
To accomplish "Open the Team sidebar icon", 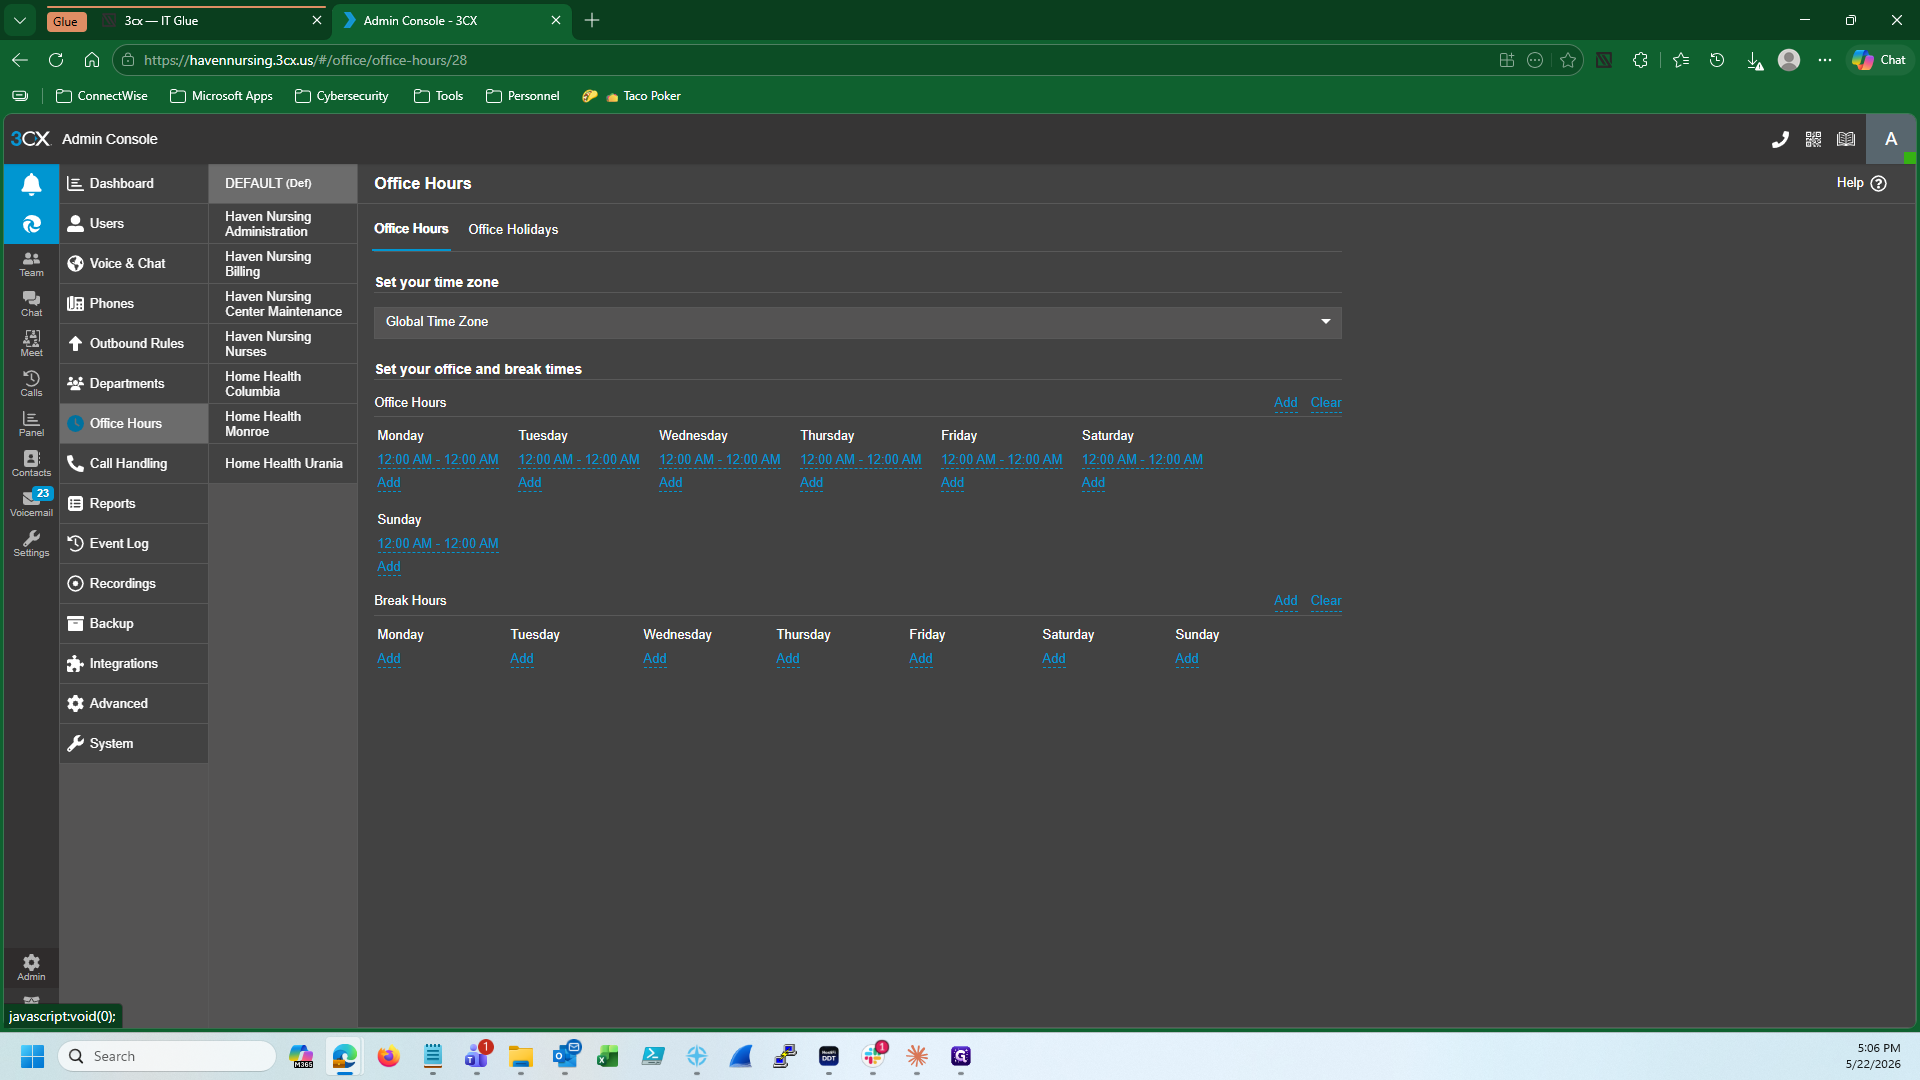I will pos(31,264).
